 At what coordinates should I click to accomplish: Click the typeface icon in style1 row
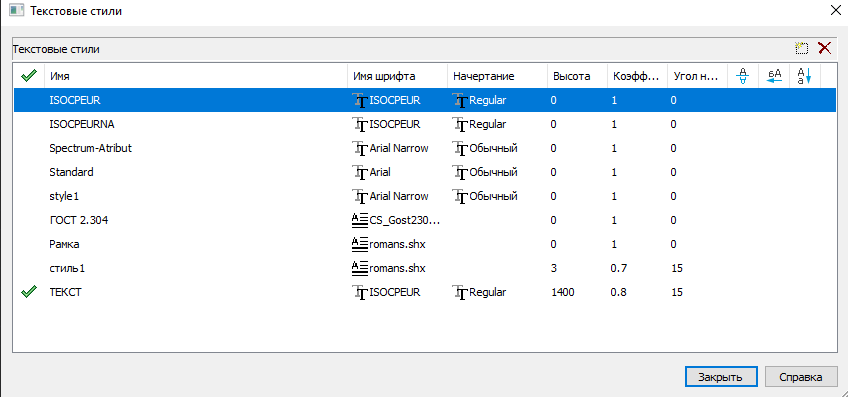[460, 196]
